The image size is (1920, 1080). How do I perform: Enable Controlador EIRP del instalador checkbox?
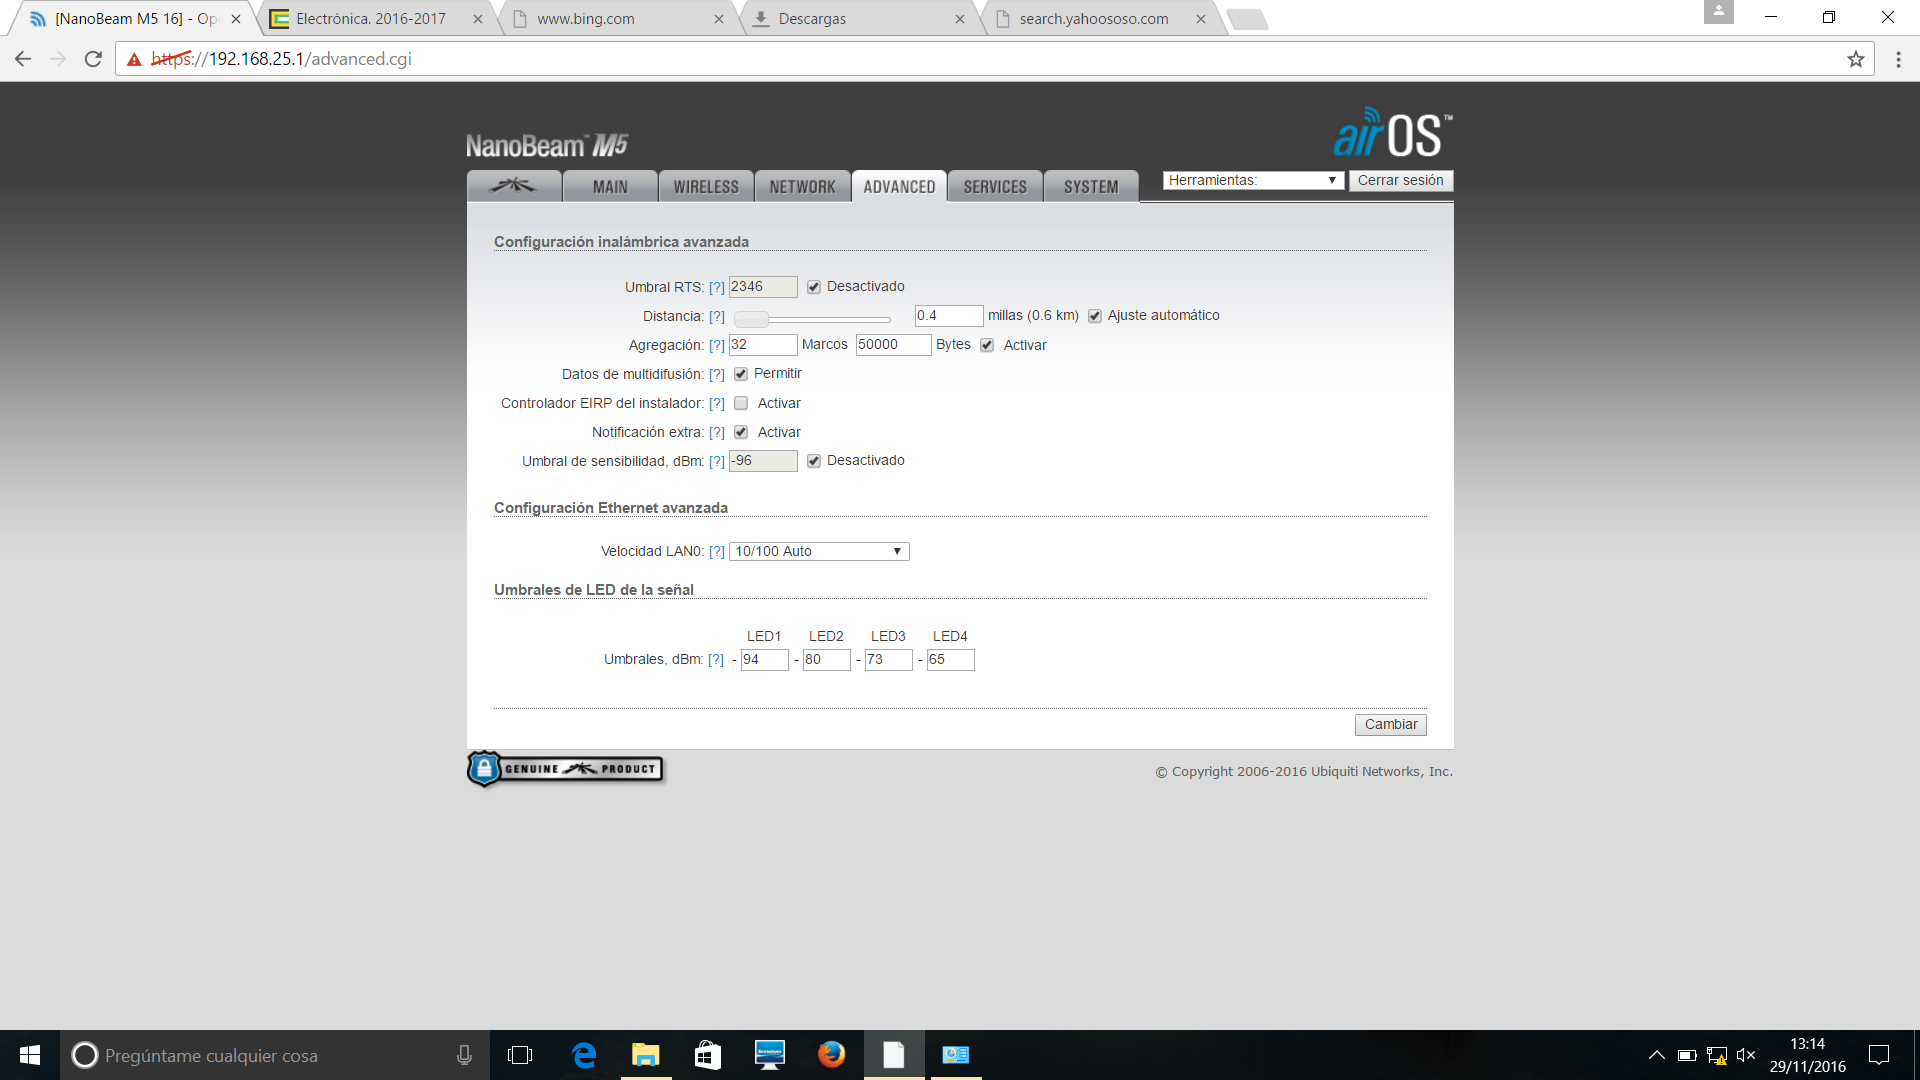741,403
